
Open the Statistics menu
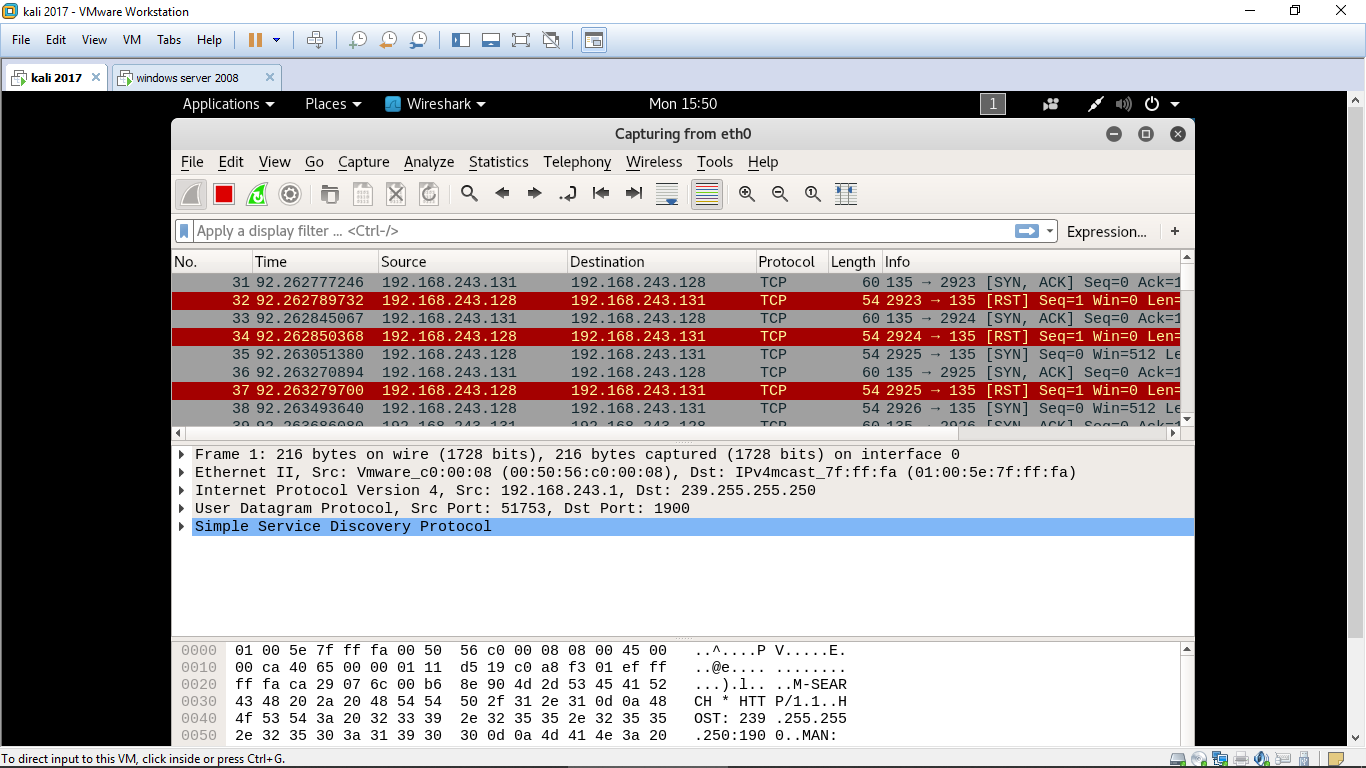point(498,162)
